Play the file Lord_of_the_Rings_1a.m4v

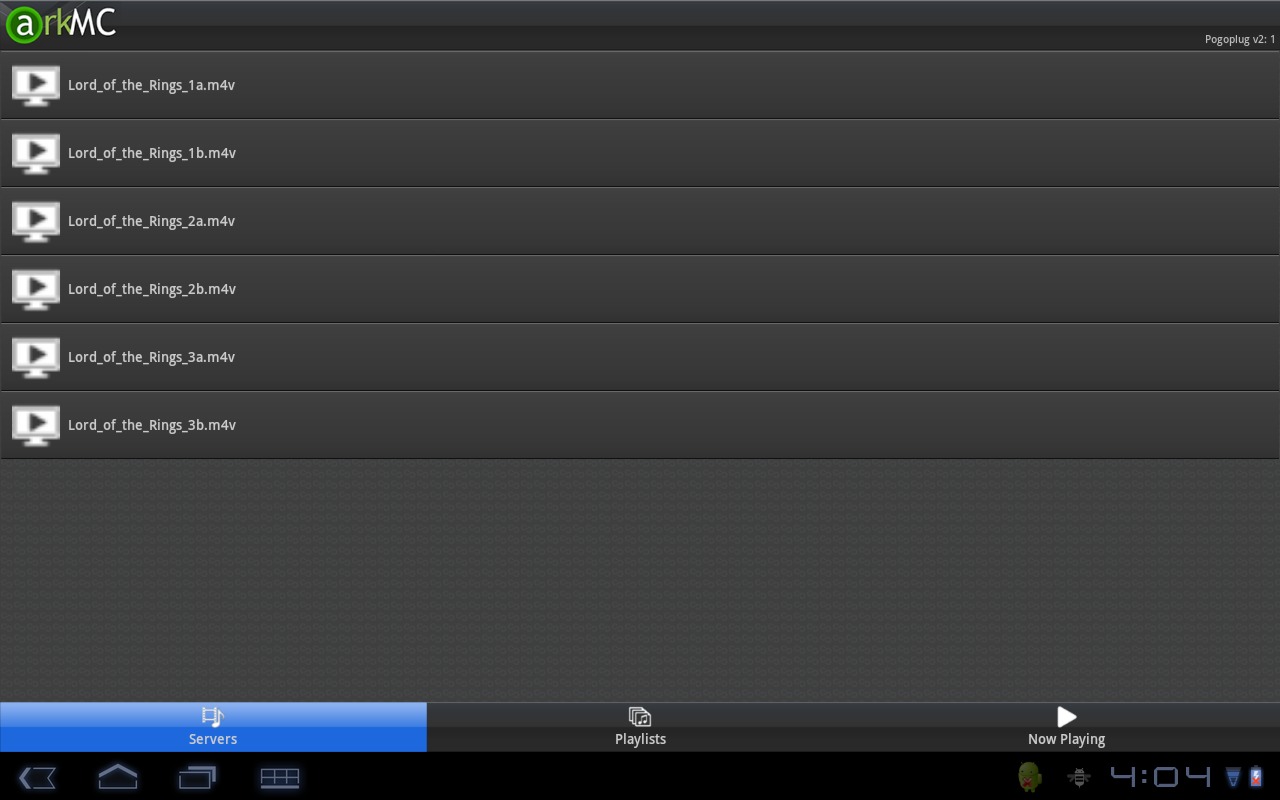click(640, 85)
